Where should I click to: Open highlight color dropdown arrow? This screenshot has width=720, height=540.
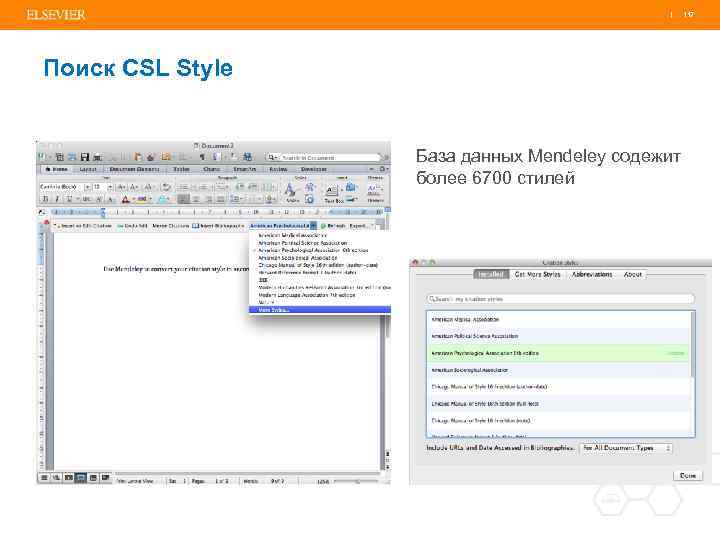click(150, 199)
